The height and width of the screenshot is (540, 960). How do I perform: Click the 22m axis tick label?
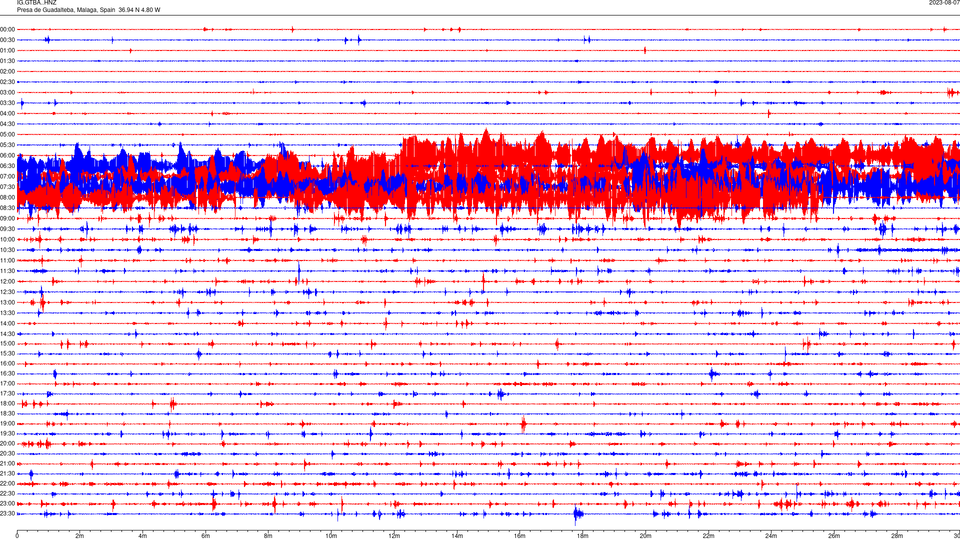pyautogui.click(x=708, y=536)
